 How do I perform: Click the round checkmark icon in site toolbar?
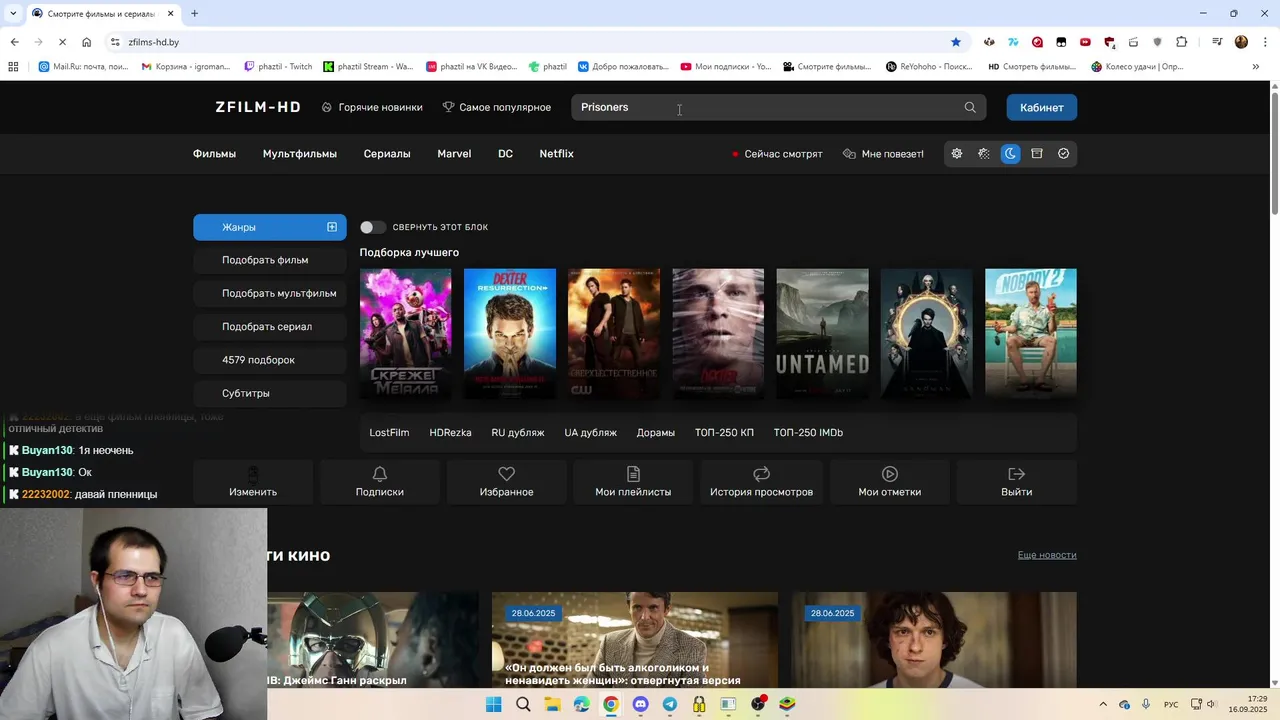pos(1064,154)
